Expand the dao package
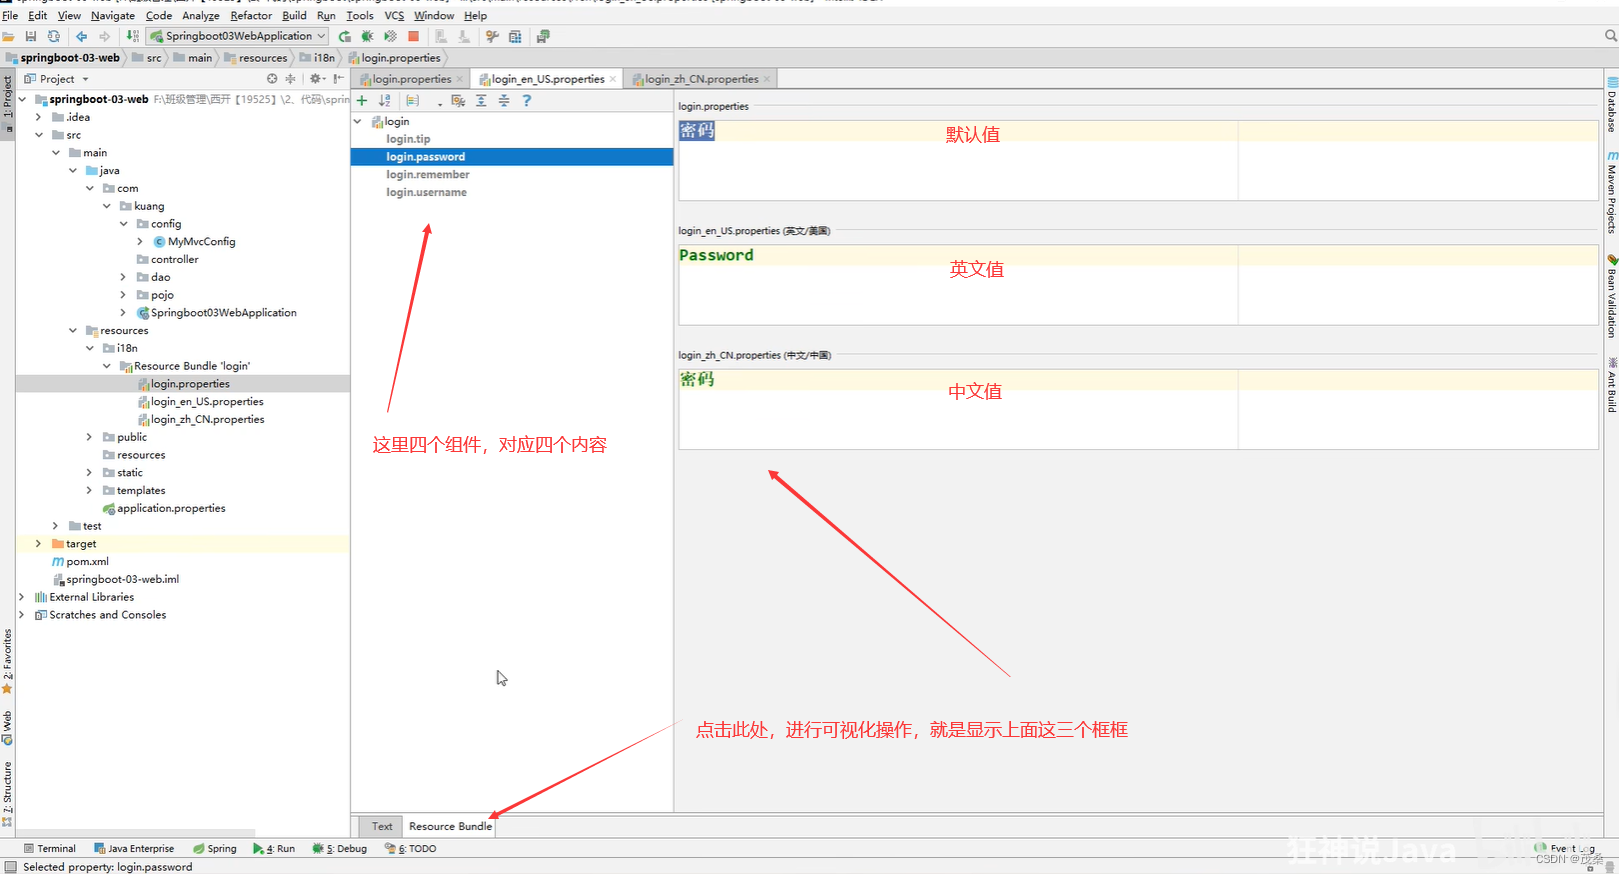The height and width of the screenshot is (874, 1619). tap(124, 277)
